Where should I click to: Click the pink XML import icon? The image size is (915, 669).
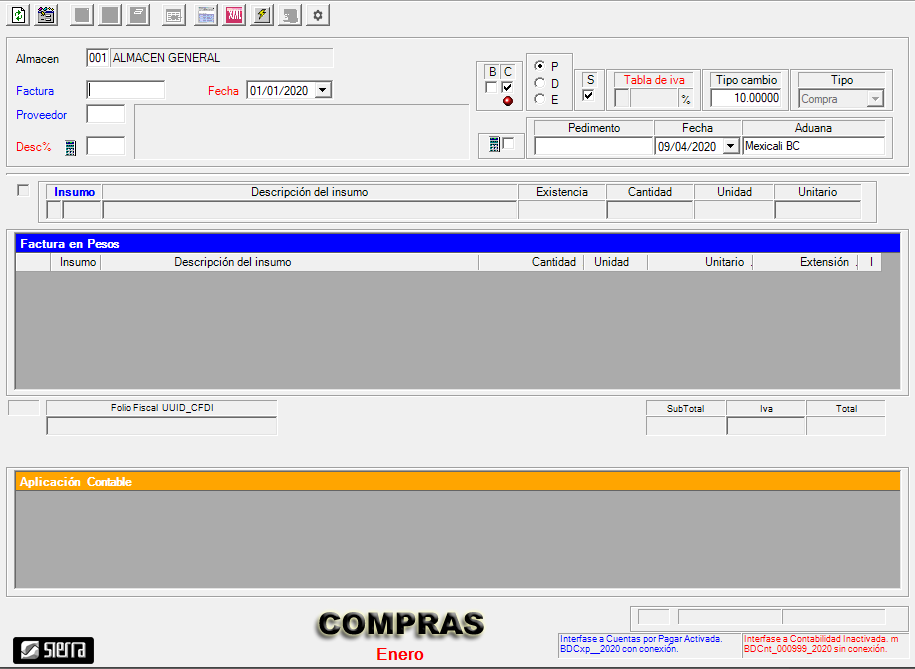point(233,15)
